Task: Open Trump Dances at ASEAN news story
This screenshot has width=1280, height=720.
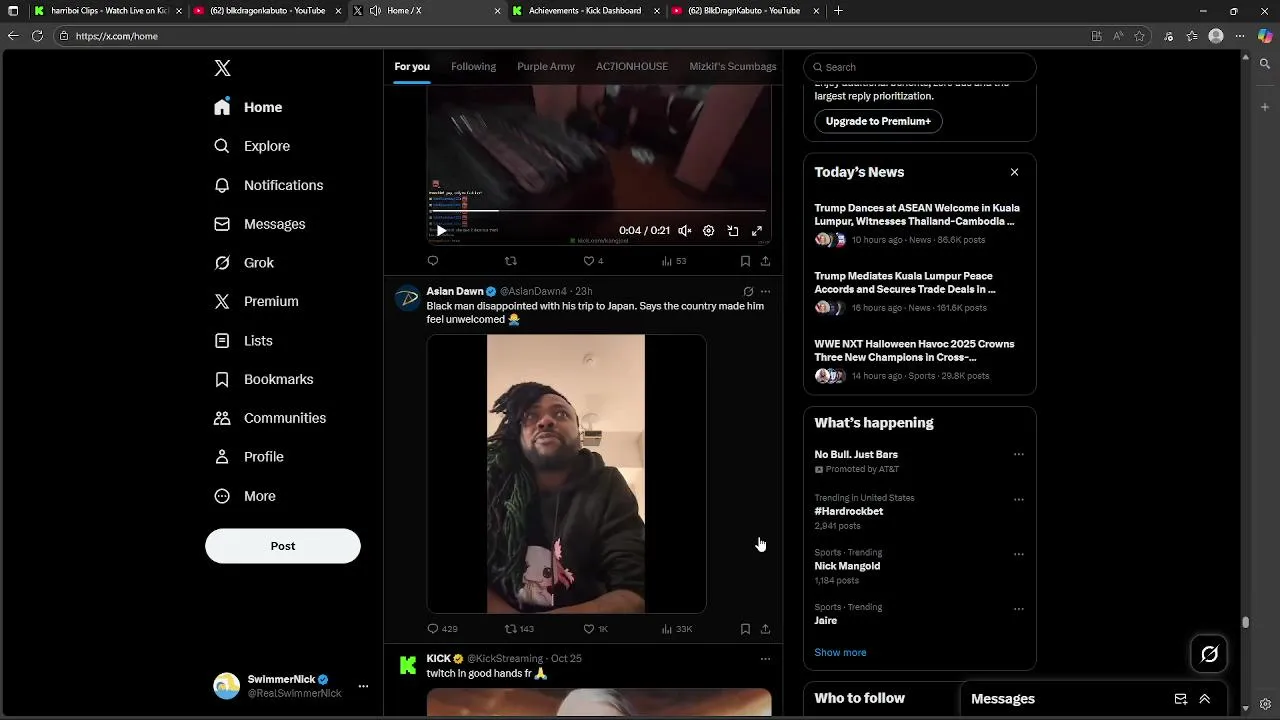Action: [x=919, y=223]
